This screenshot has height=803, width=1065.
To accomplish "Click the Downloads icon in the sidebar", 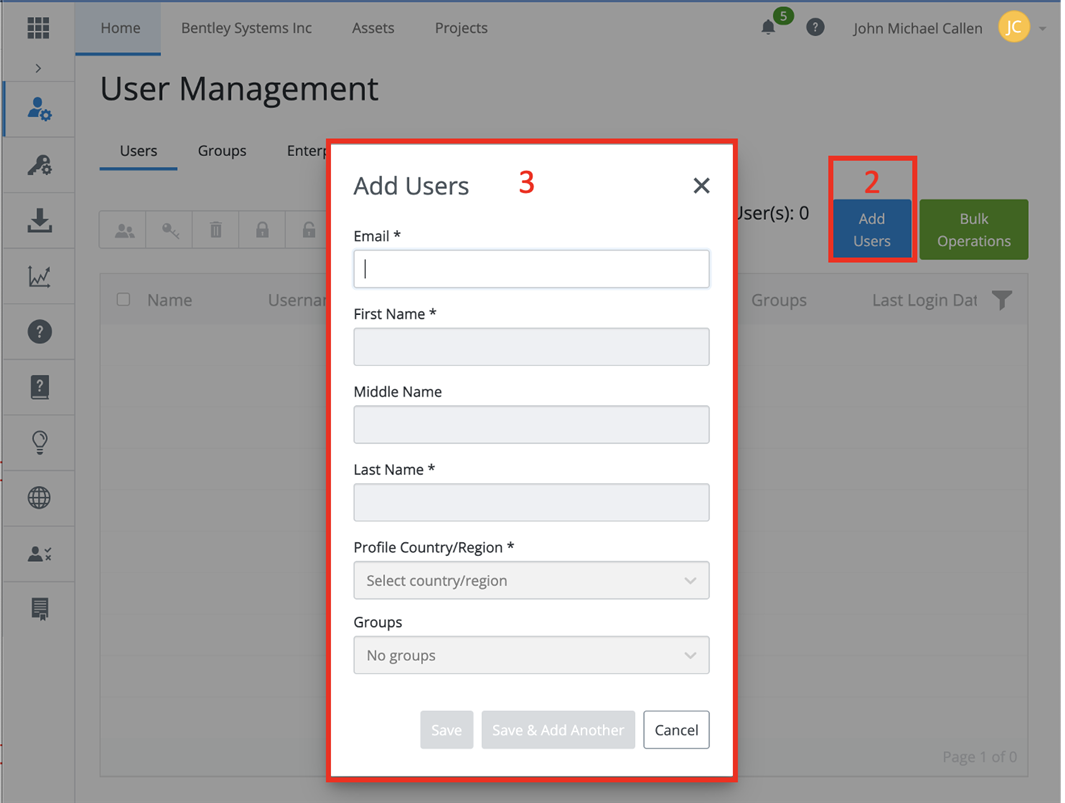I will click(x=38, y=220).
